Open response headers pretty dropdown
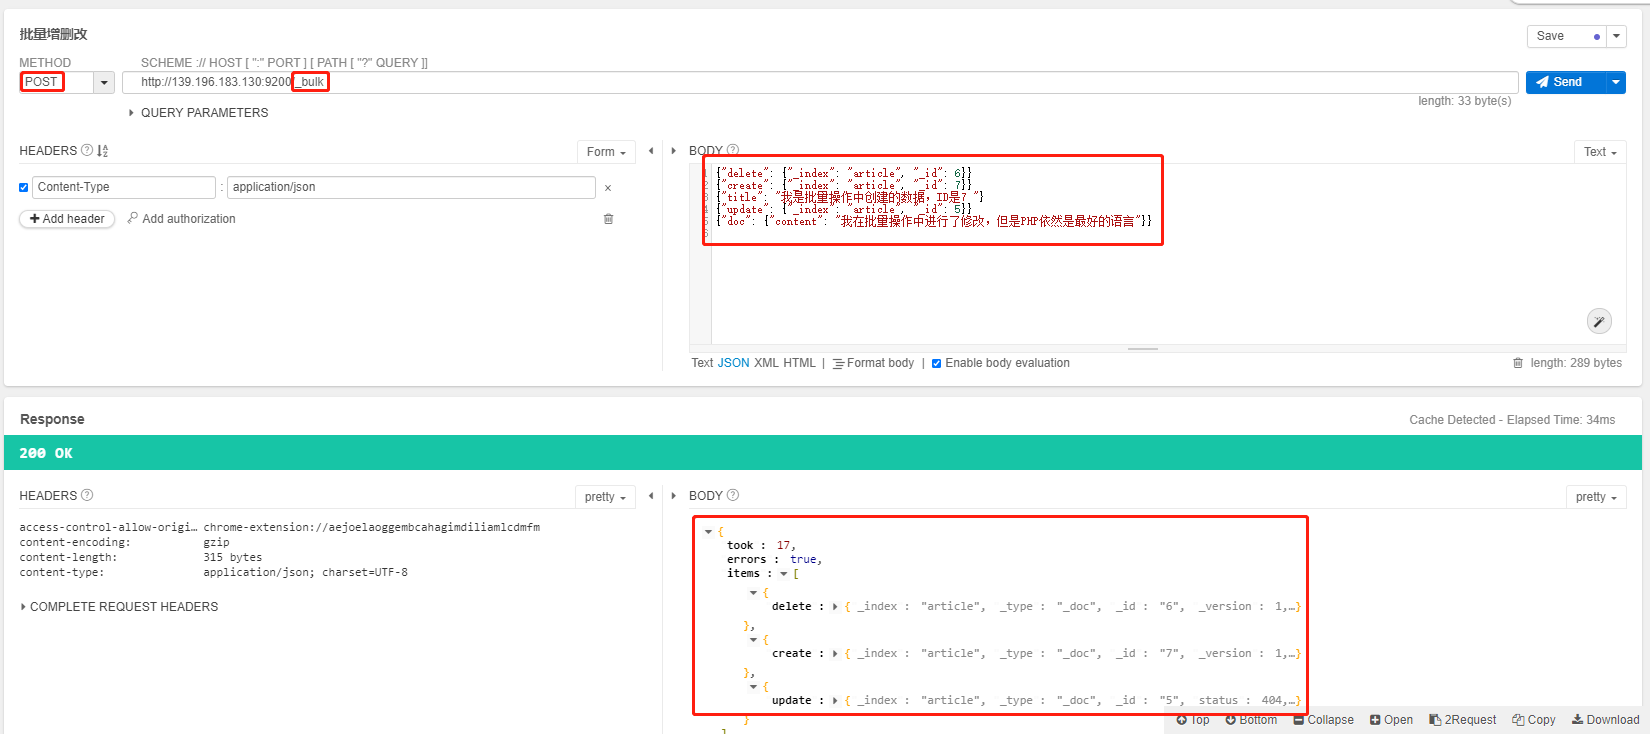 605,497
